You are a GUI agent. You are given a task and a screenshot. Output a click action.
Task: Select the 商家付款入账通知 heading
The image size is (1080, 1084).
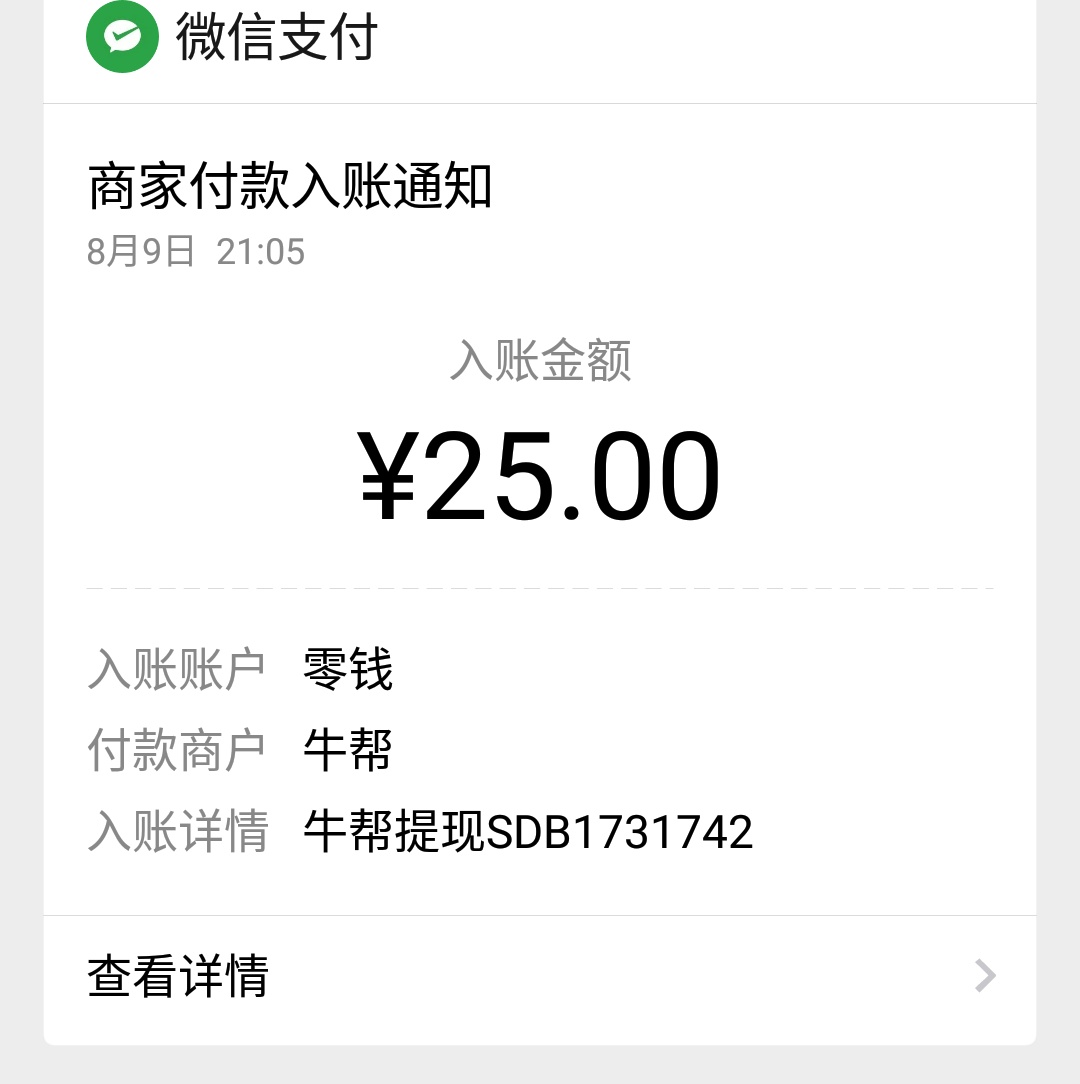[290, 186]
